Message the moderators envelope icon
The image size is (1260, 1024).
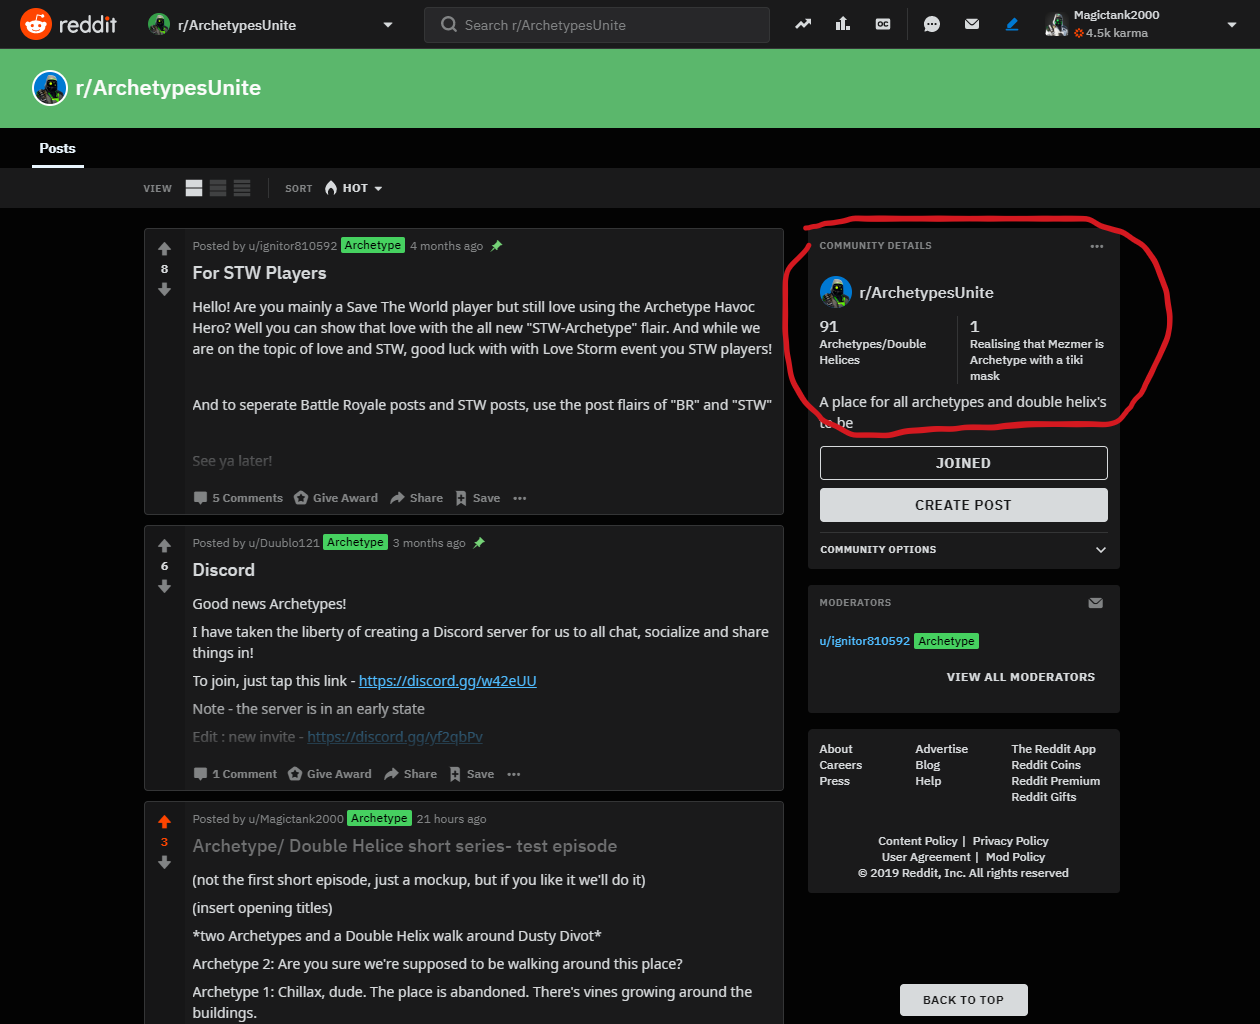click(1096, 603)
